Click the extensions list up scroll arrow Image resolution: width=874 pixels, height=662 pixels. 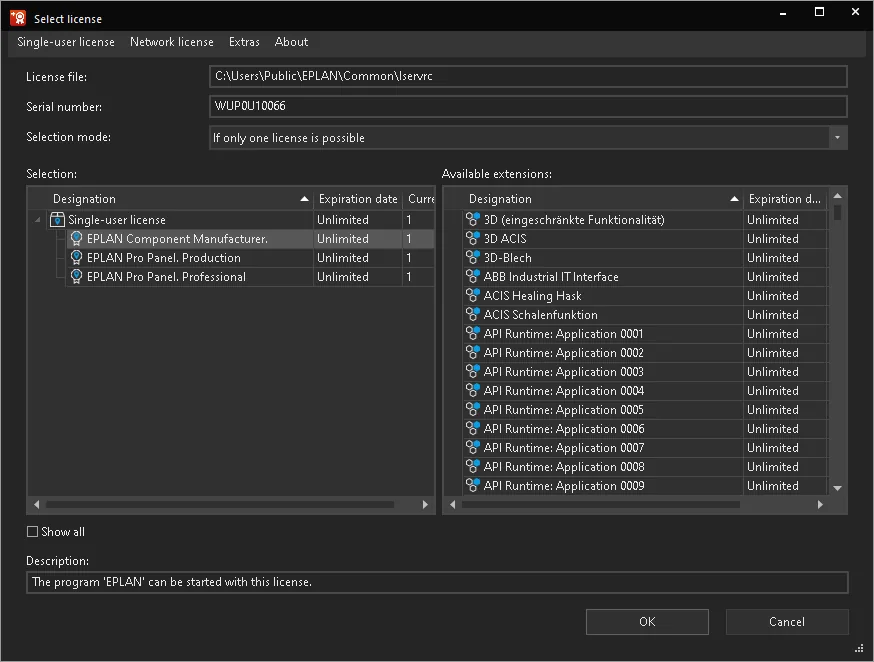[x=837, y=196]
